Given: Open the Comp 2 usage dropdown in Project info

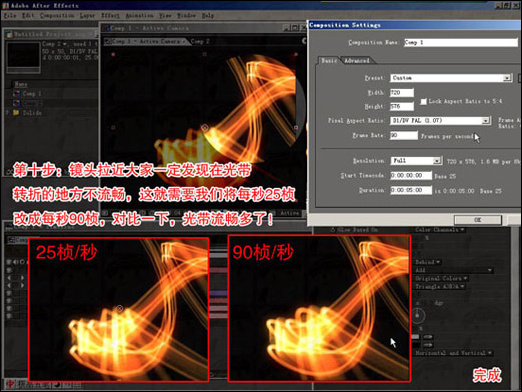Looking at the screenshot, I should pyautogui.click(x=65, y=44).
